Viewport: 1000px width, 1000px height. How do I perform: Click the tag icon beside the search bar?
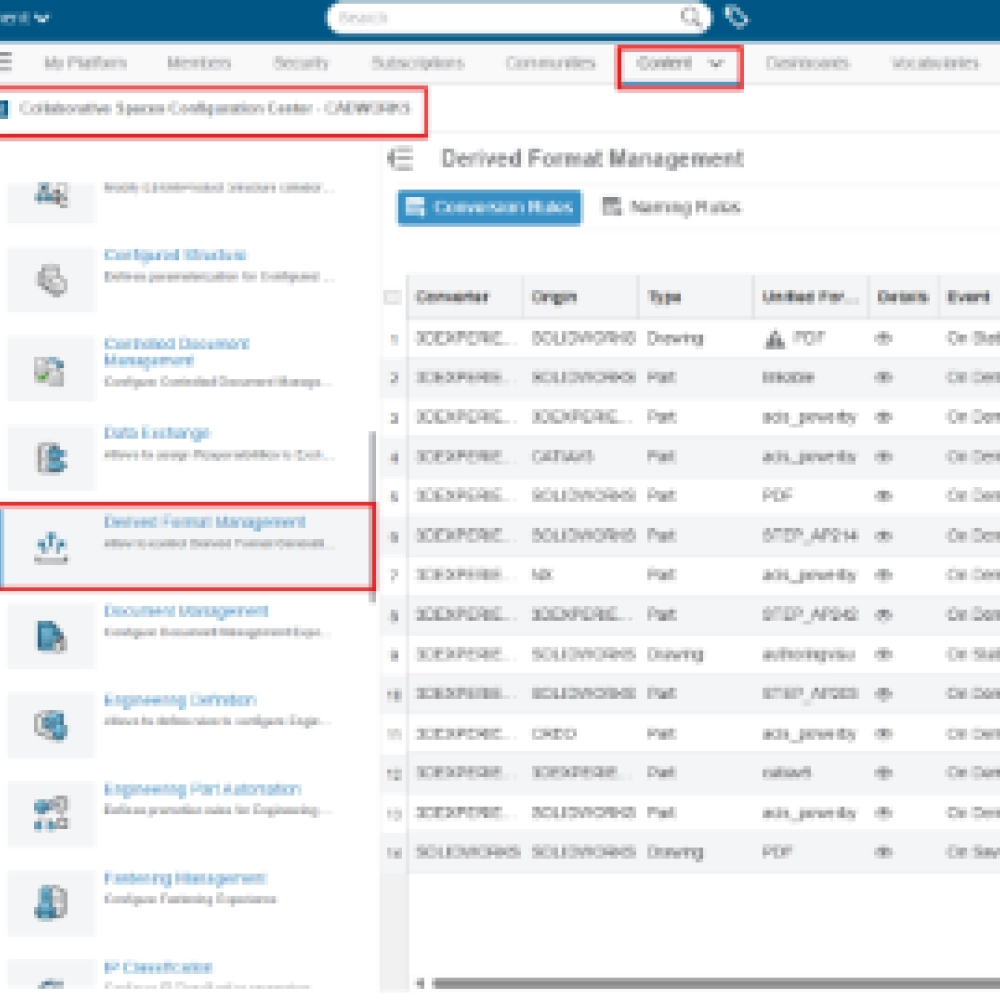(x=736, y=17)
